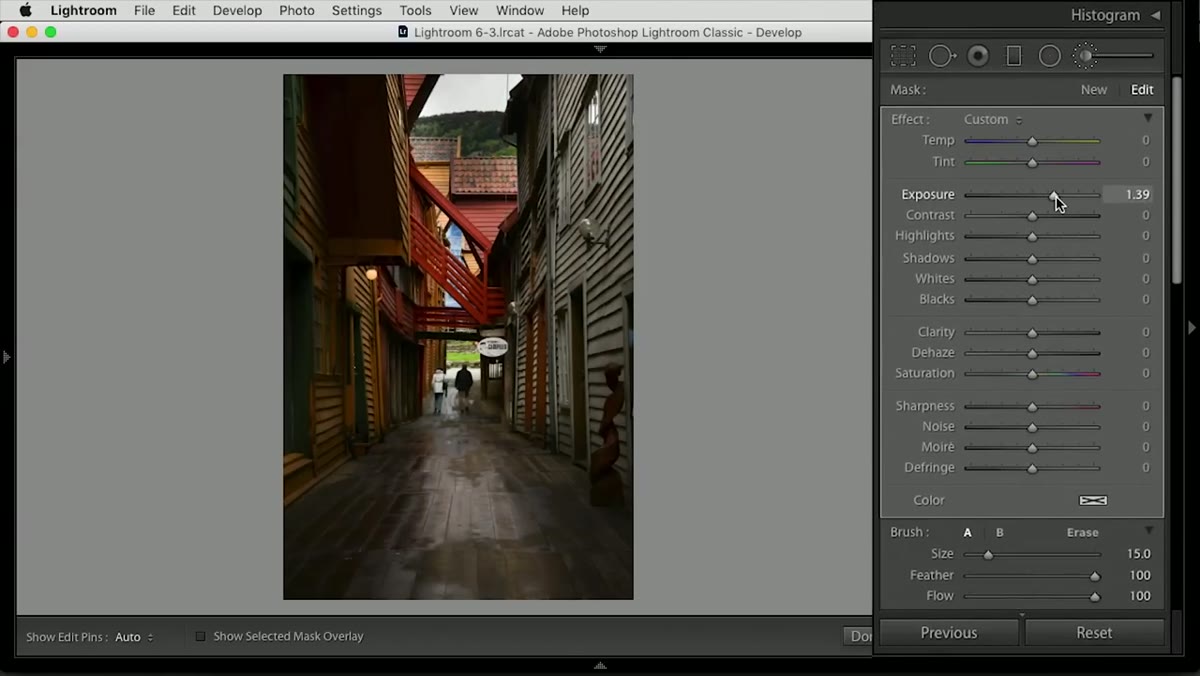This screenshot has width=1200, height=676.
Task: Click the Feather value 100
Action: pyautogui.click(x=1140, y=575)
